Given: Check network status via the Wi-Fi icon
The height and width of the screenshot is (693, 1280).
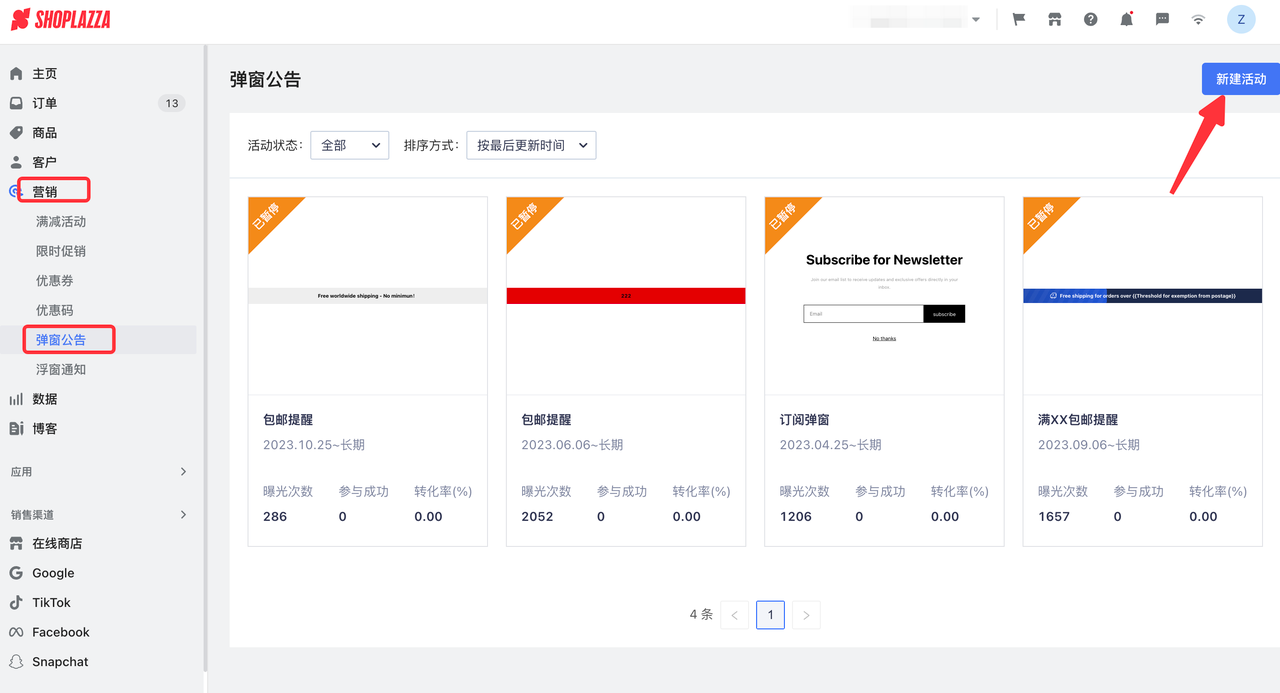Looking at the screenshot, I should pyautogui.click(x=1198, y=18).
